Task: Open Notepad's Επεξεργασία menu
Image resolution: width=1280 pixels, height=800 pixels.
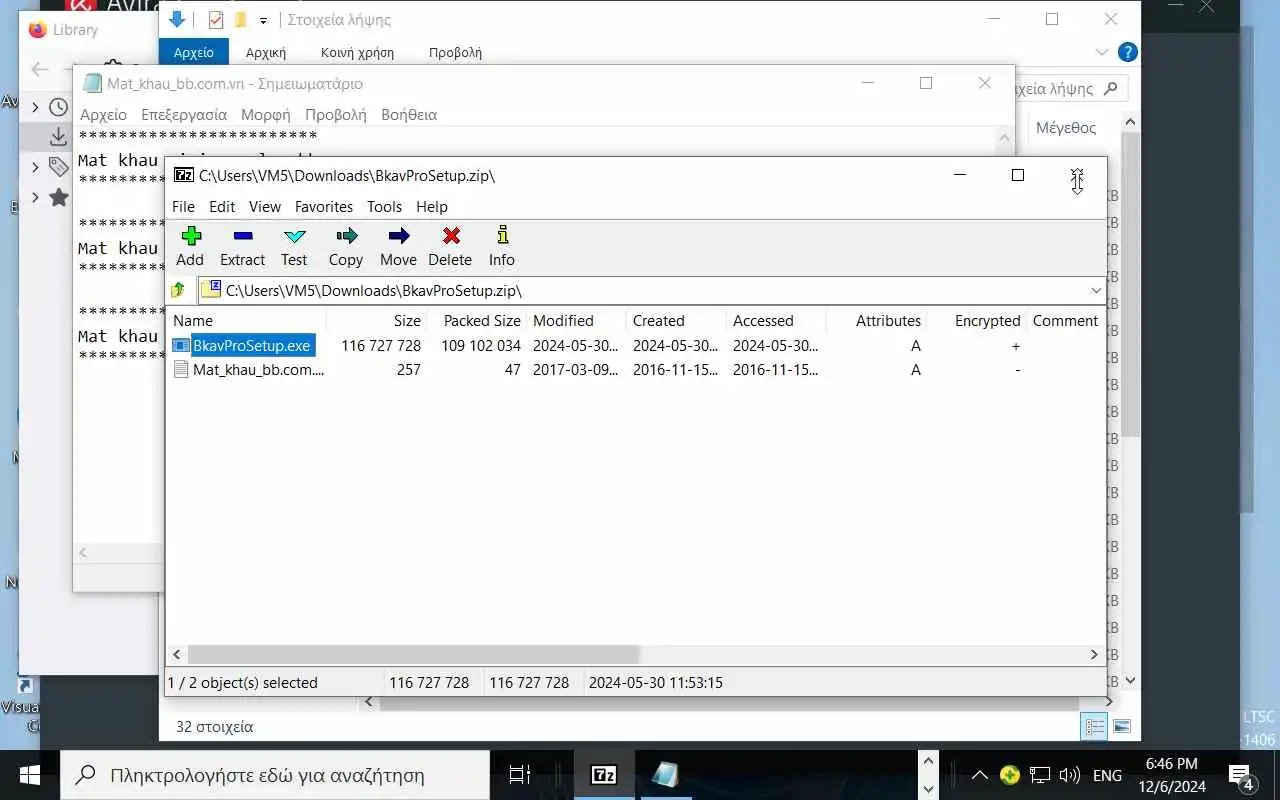Action: (x=184, y=114)
